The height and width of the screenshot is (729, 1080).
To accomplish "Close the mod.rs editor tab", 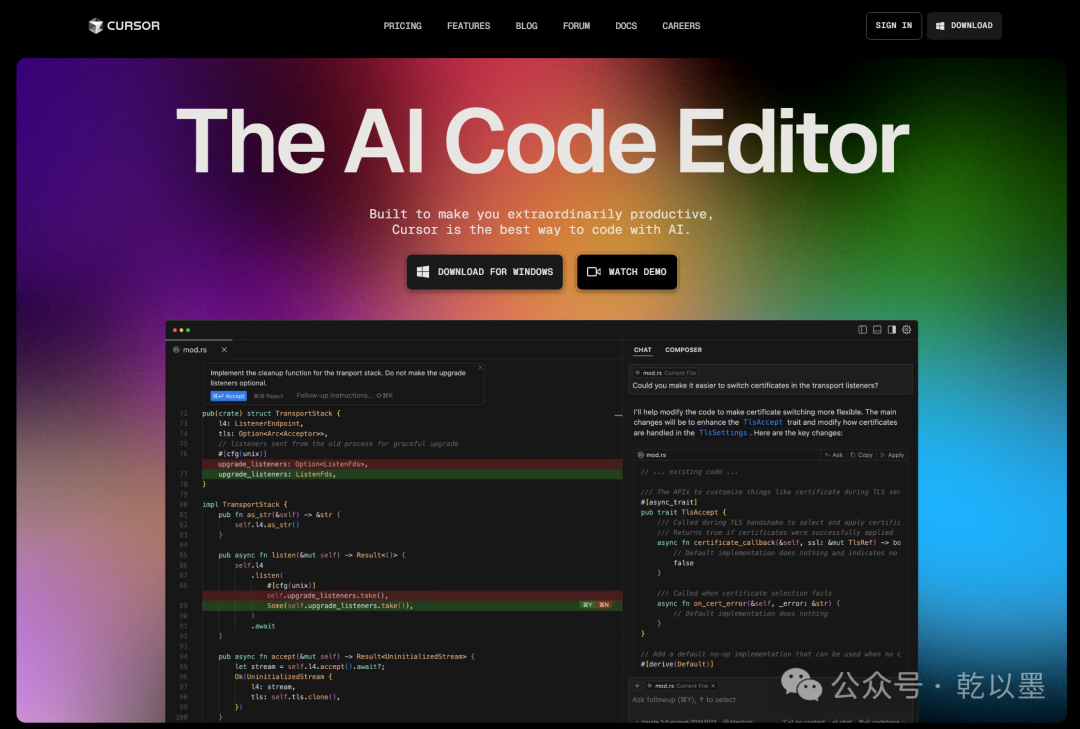I will 224,349.
